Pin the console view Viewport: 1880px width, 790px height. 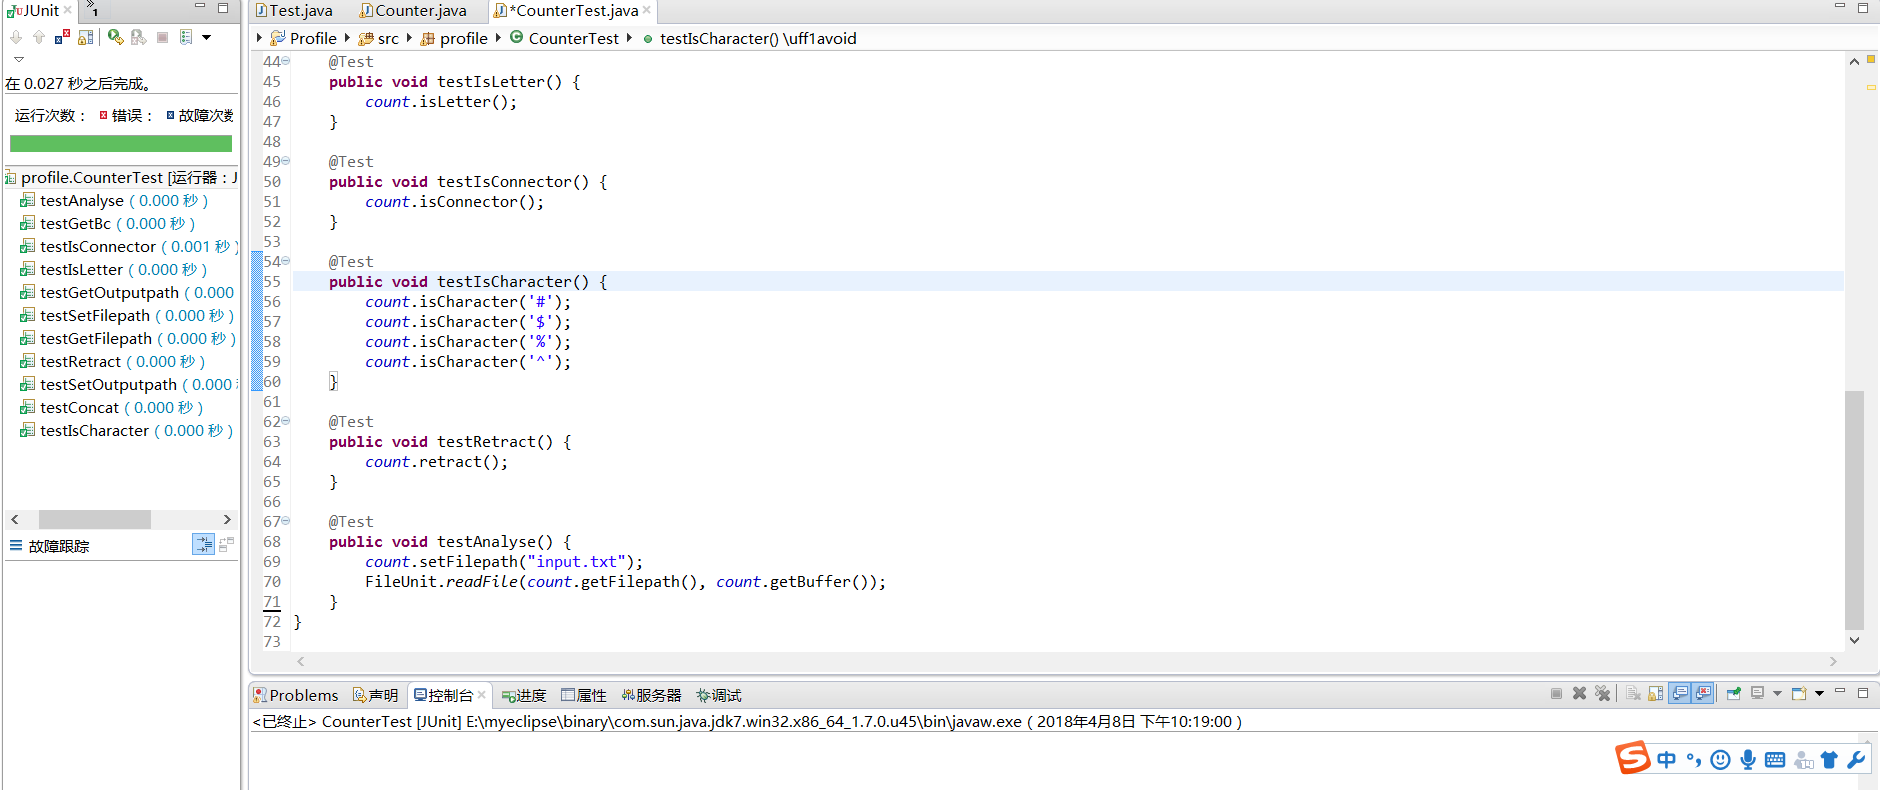1734,693
